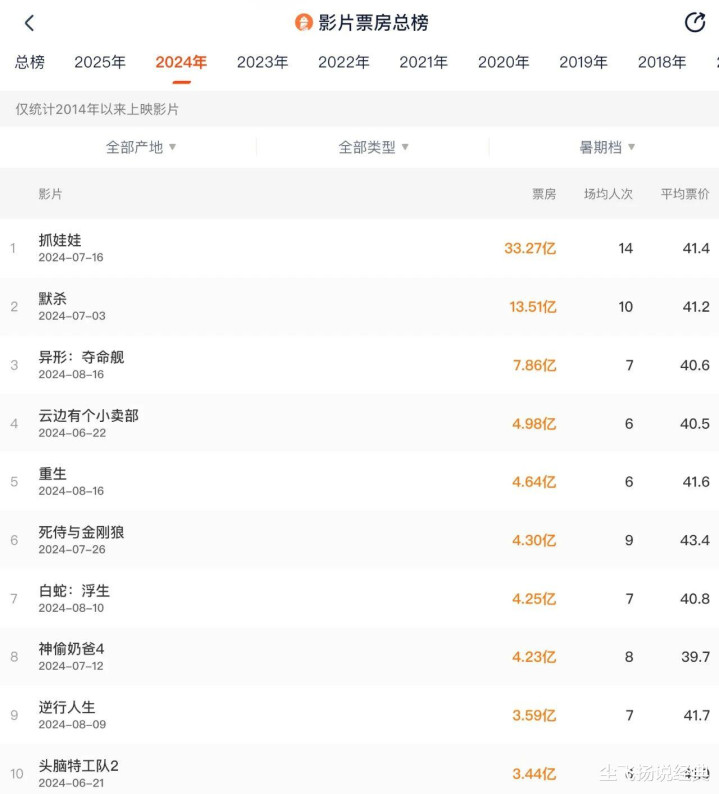Switch to the 2018年 tab
719x794 pixels.
(x=662, y=62)
